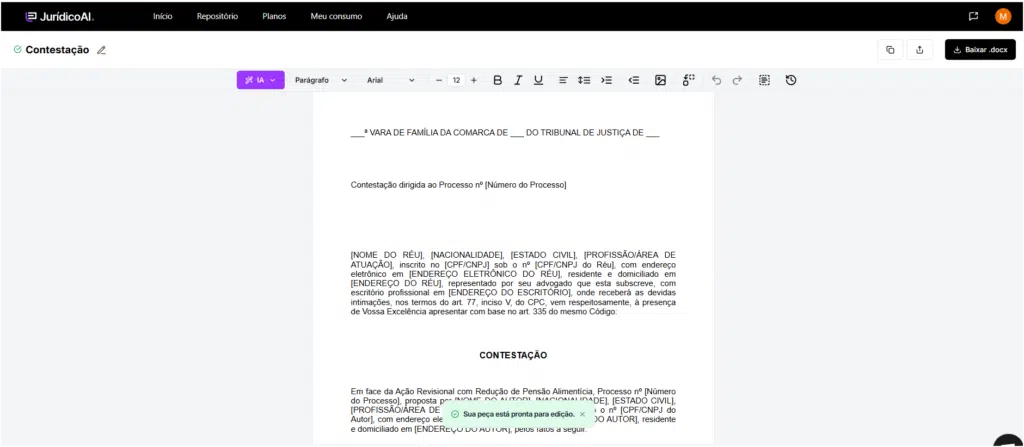
Task: Click the 'Sua peça está pronta para edição.' message
Action: 519,414
